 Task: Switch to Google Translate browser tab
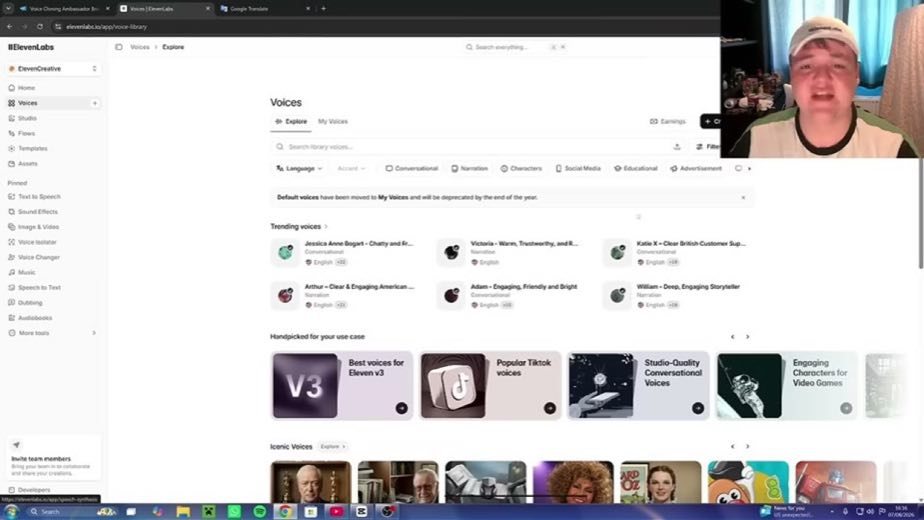[264, 9]
